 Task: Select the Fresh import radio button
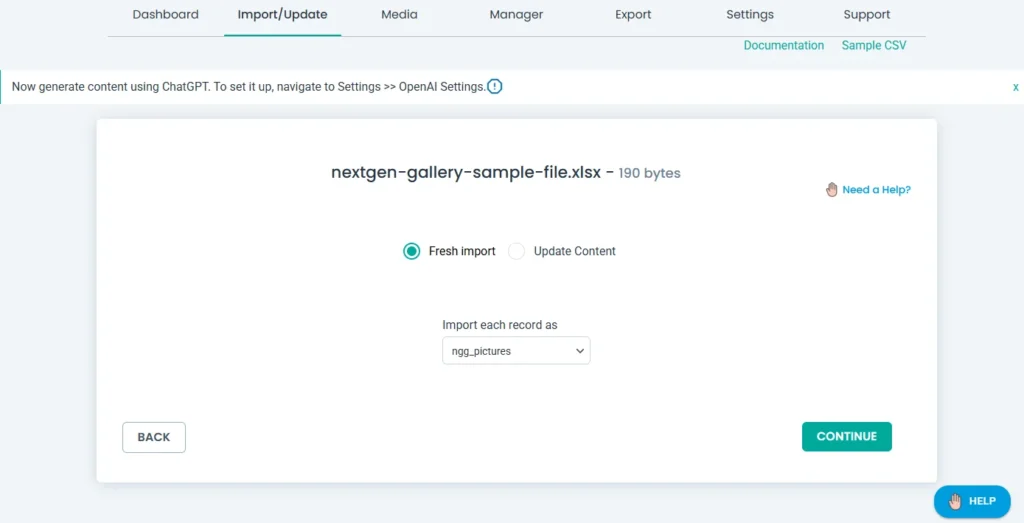tap(411, 251)
